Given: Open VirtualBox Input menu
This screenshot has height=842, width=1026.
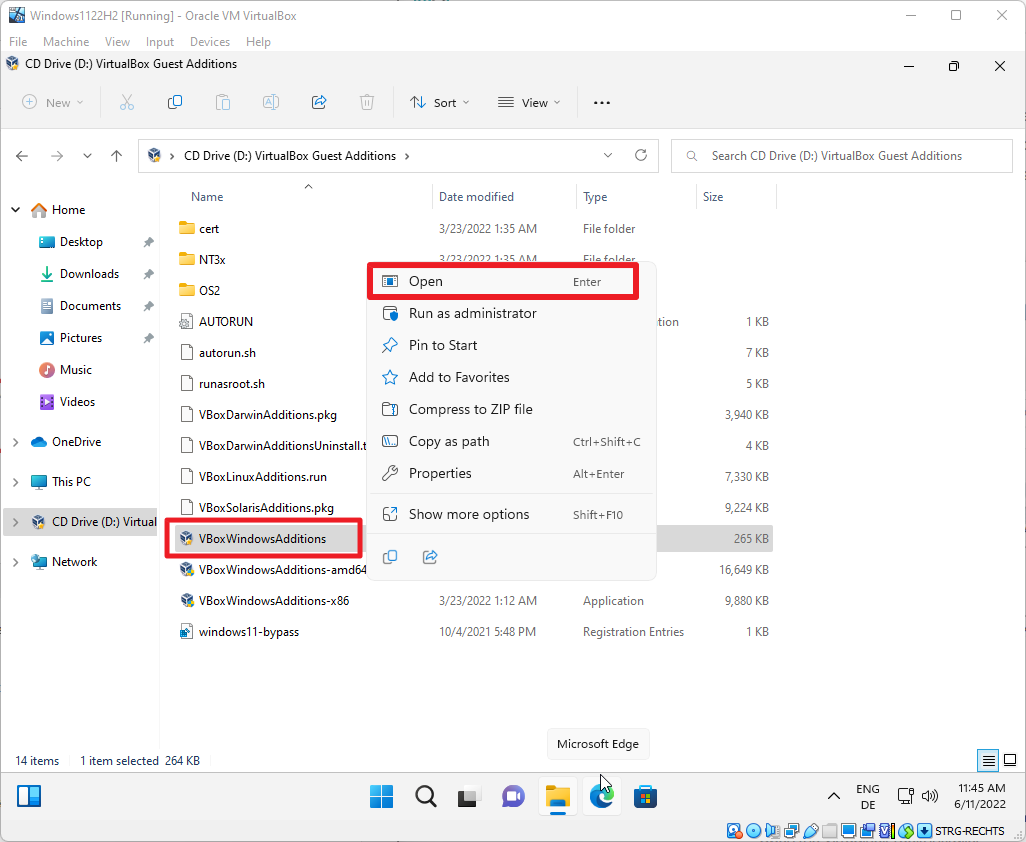Looking at the screenshot, I should pyautogui.click(x=160, y=42).
